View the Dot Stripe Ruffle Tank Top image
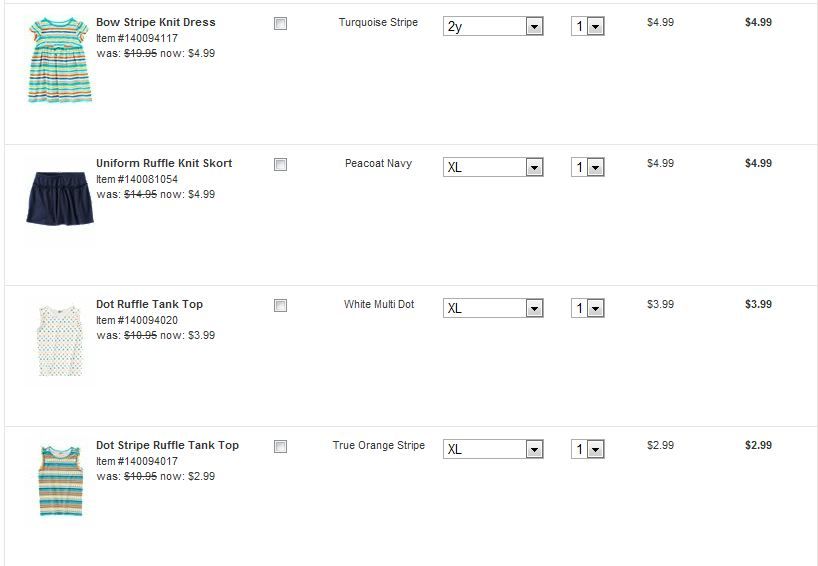This screenshot has height=566, width=818. coord(60,481)
